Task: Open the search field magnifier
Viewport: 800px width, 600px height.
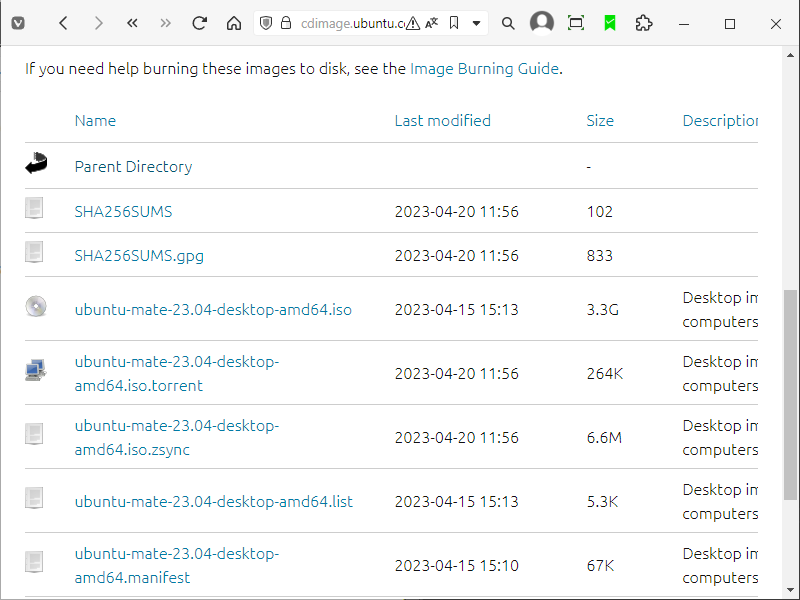Action: [508, 23]
